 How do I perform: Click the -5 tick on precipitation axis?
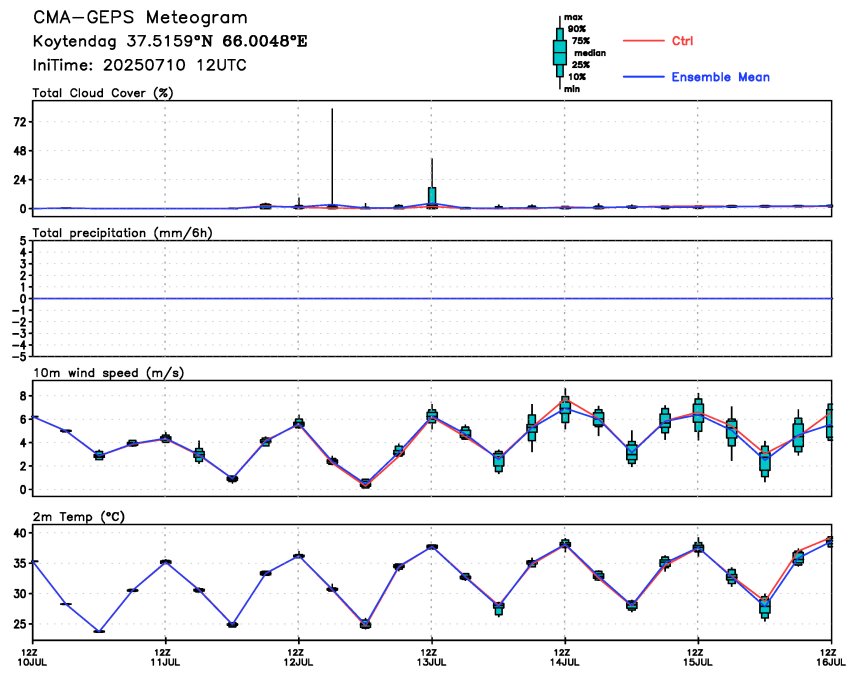21,357
